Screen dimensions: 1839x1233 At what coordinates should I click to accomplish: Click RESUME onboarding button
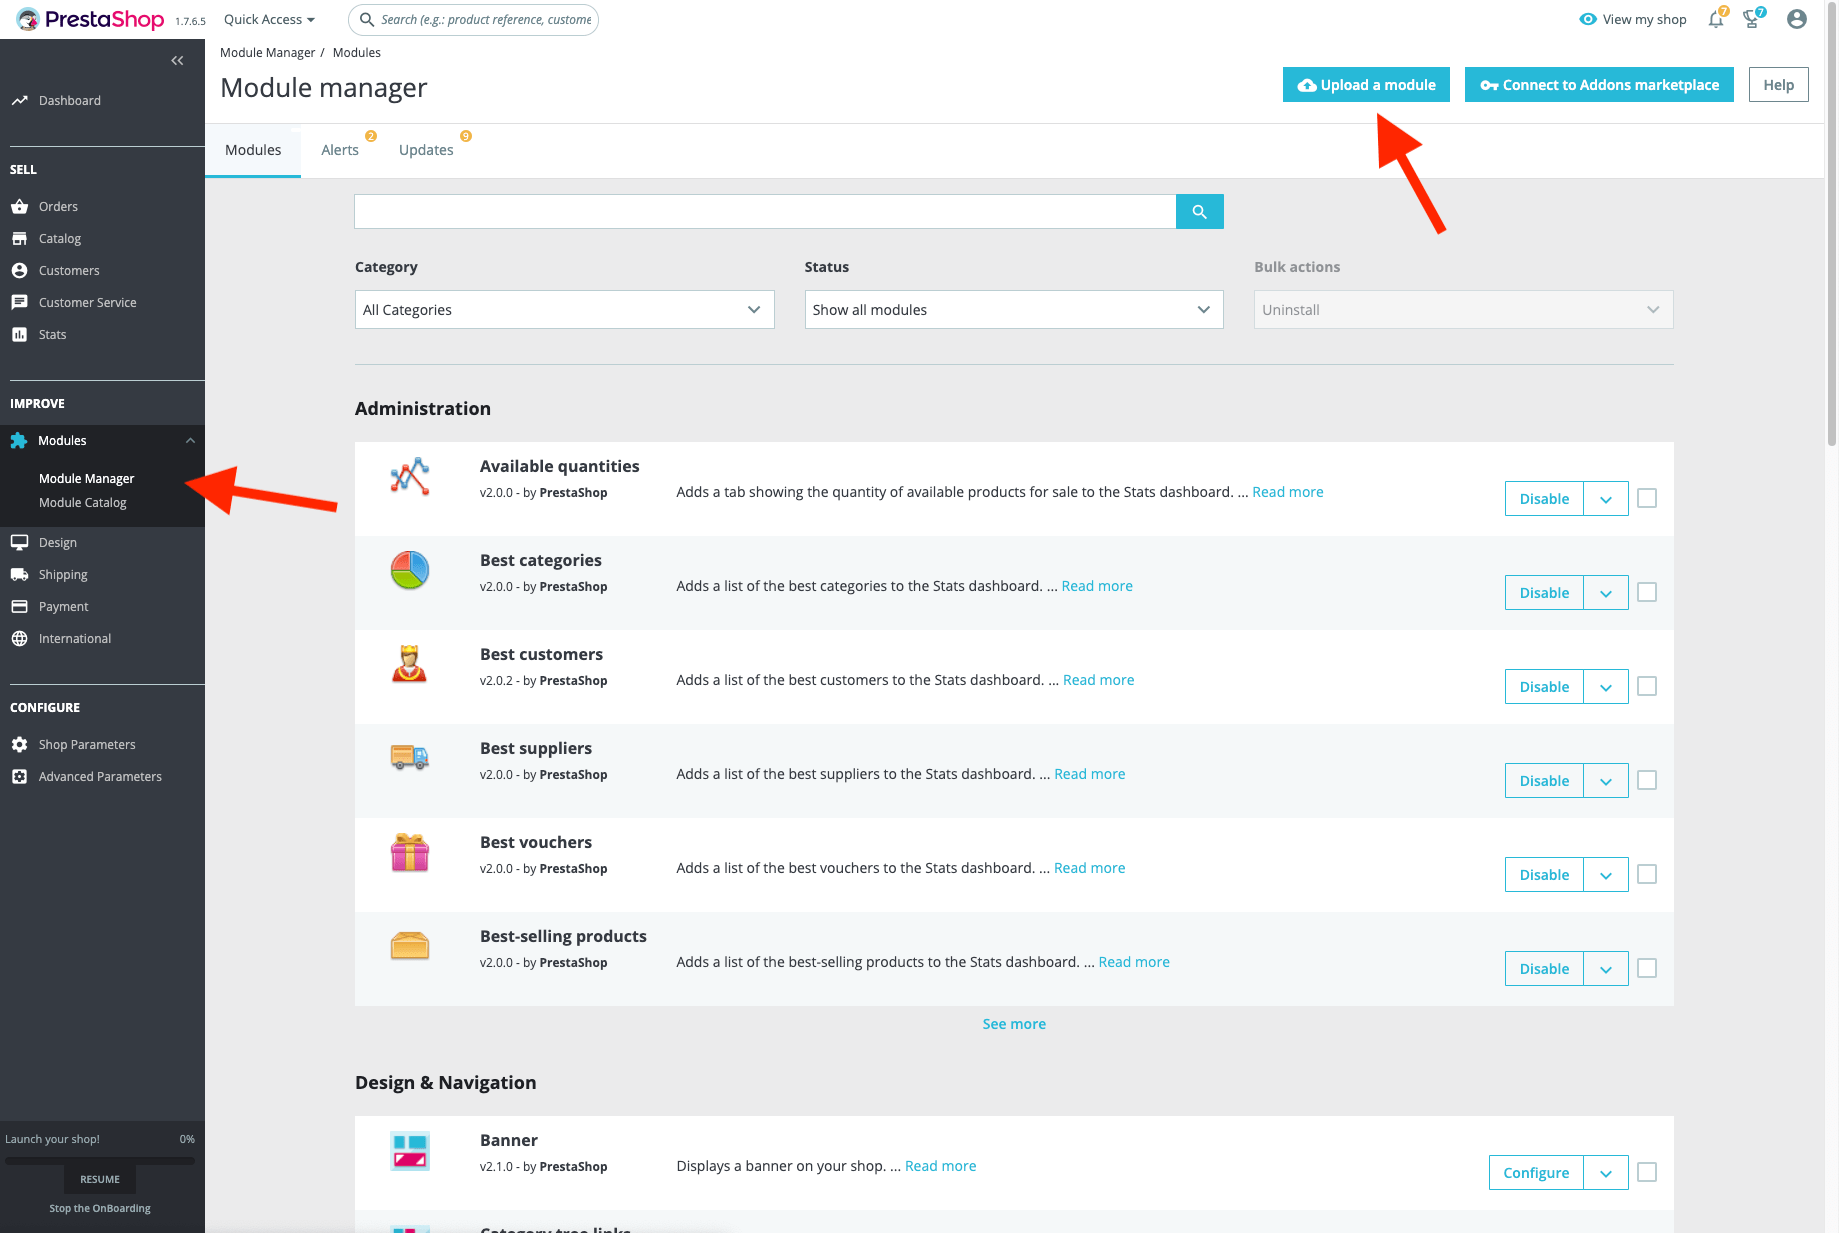[100, 1180]
